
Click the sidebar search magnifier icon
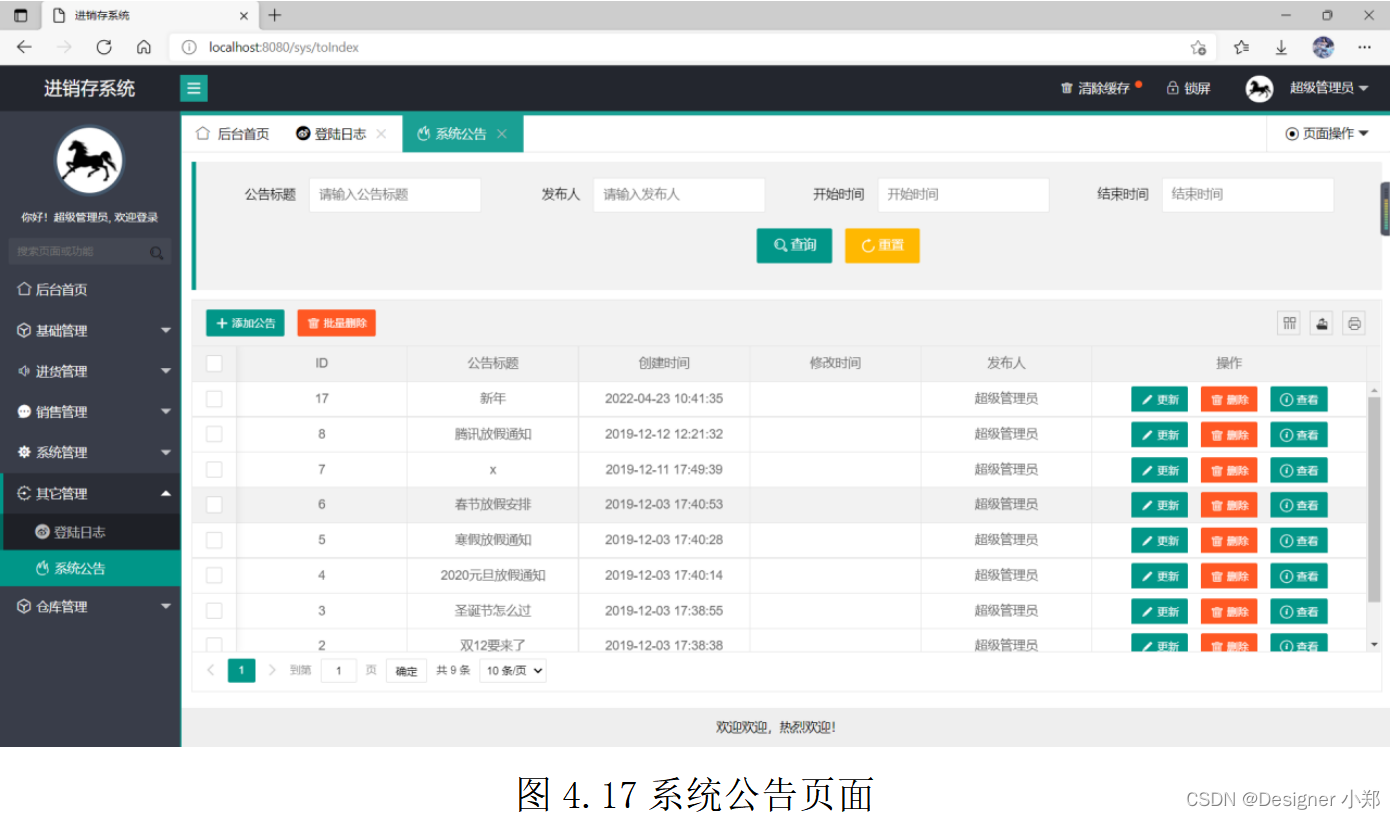pos(156,253)
